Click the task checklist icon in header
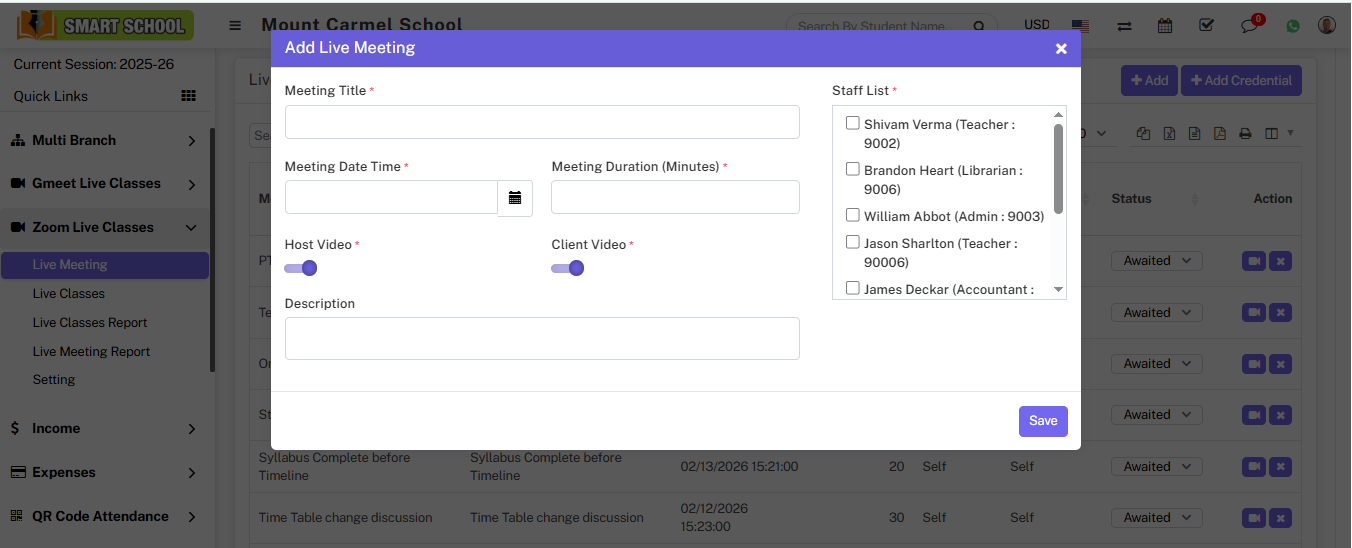Image resolution: width=1352 pixels, height=548 pixels. 1206,26
